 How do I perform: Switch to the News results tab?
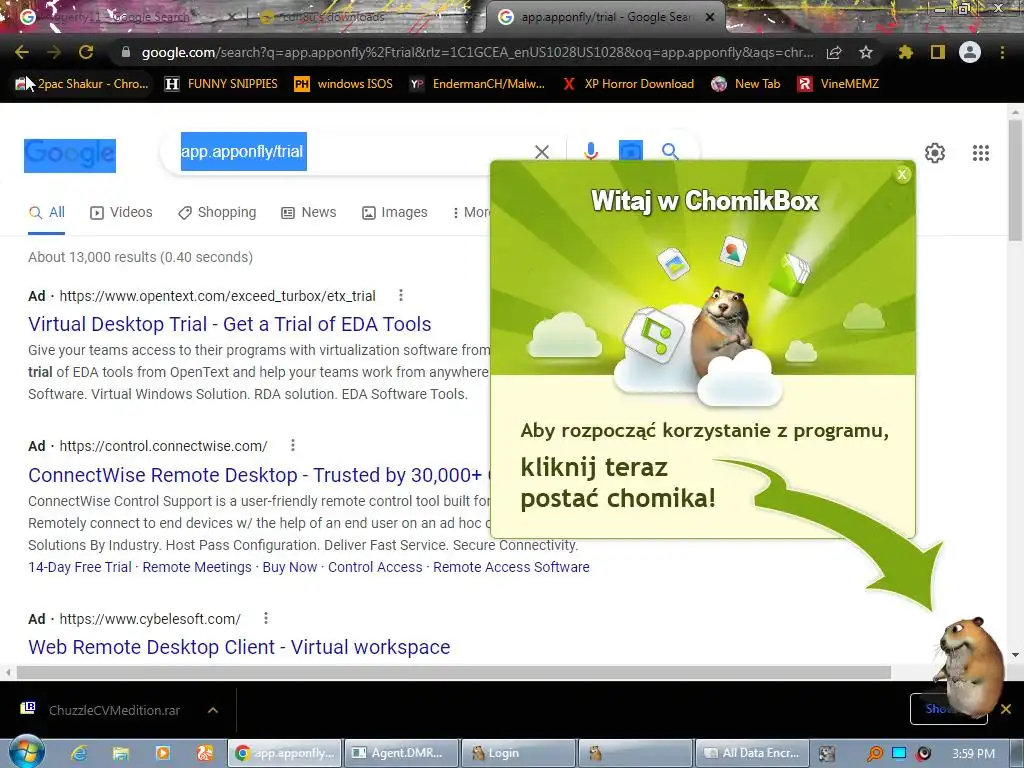coord(309,212)
